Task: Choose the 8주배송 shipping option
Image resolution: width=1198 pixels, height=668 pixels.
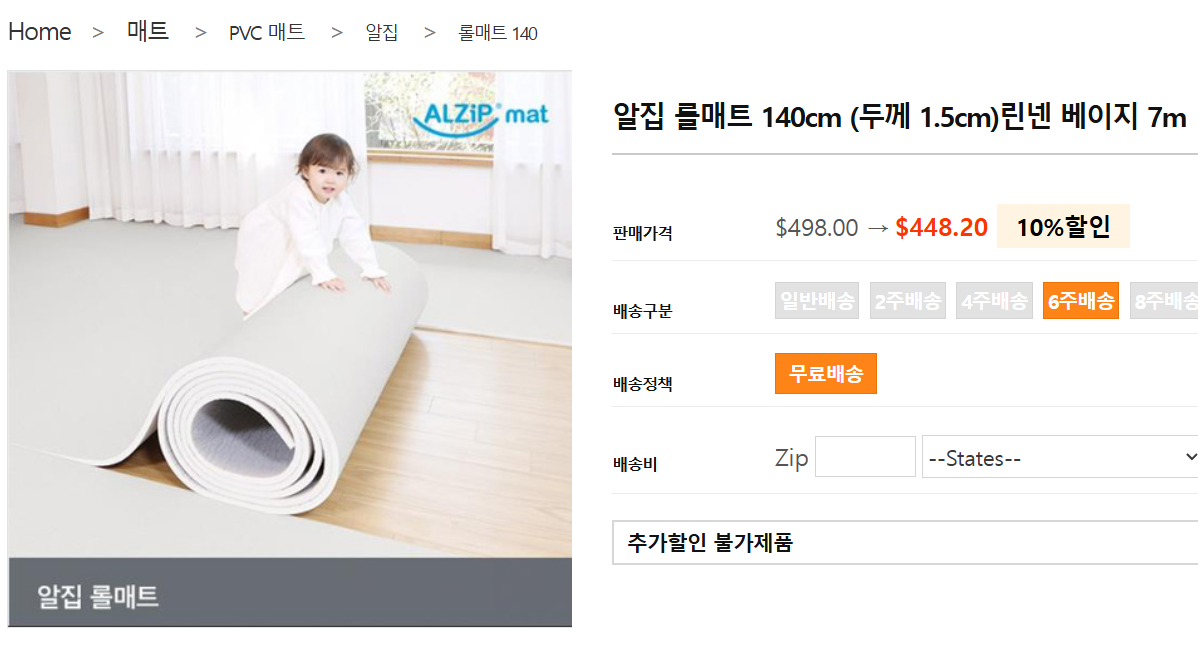Action: [x=1165, y=301]
